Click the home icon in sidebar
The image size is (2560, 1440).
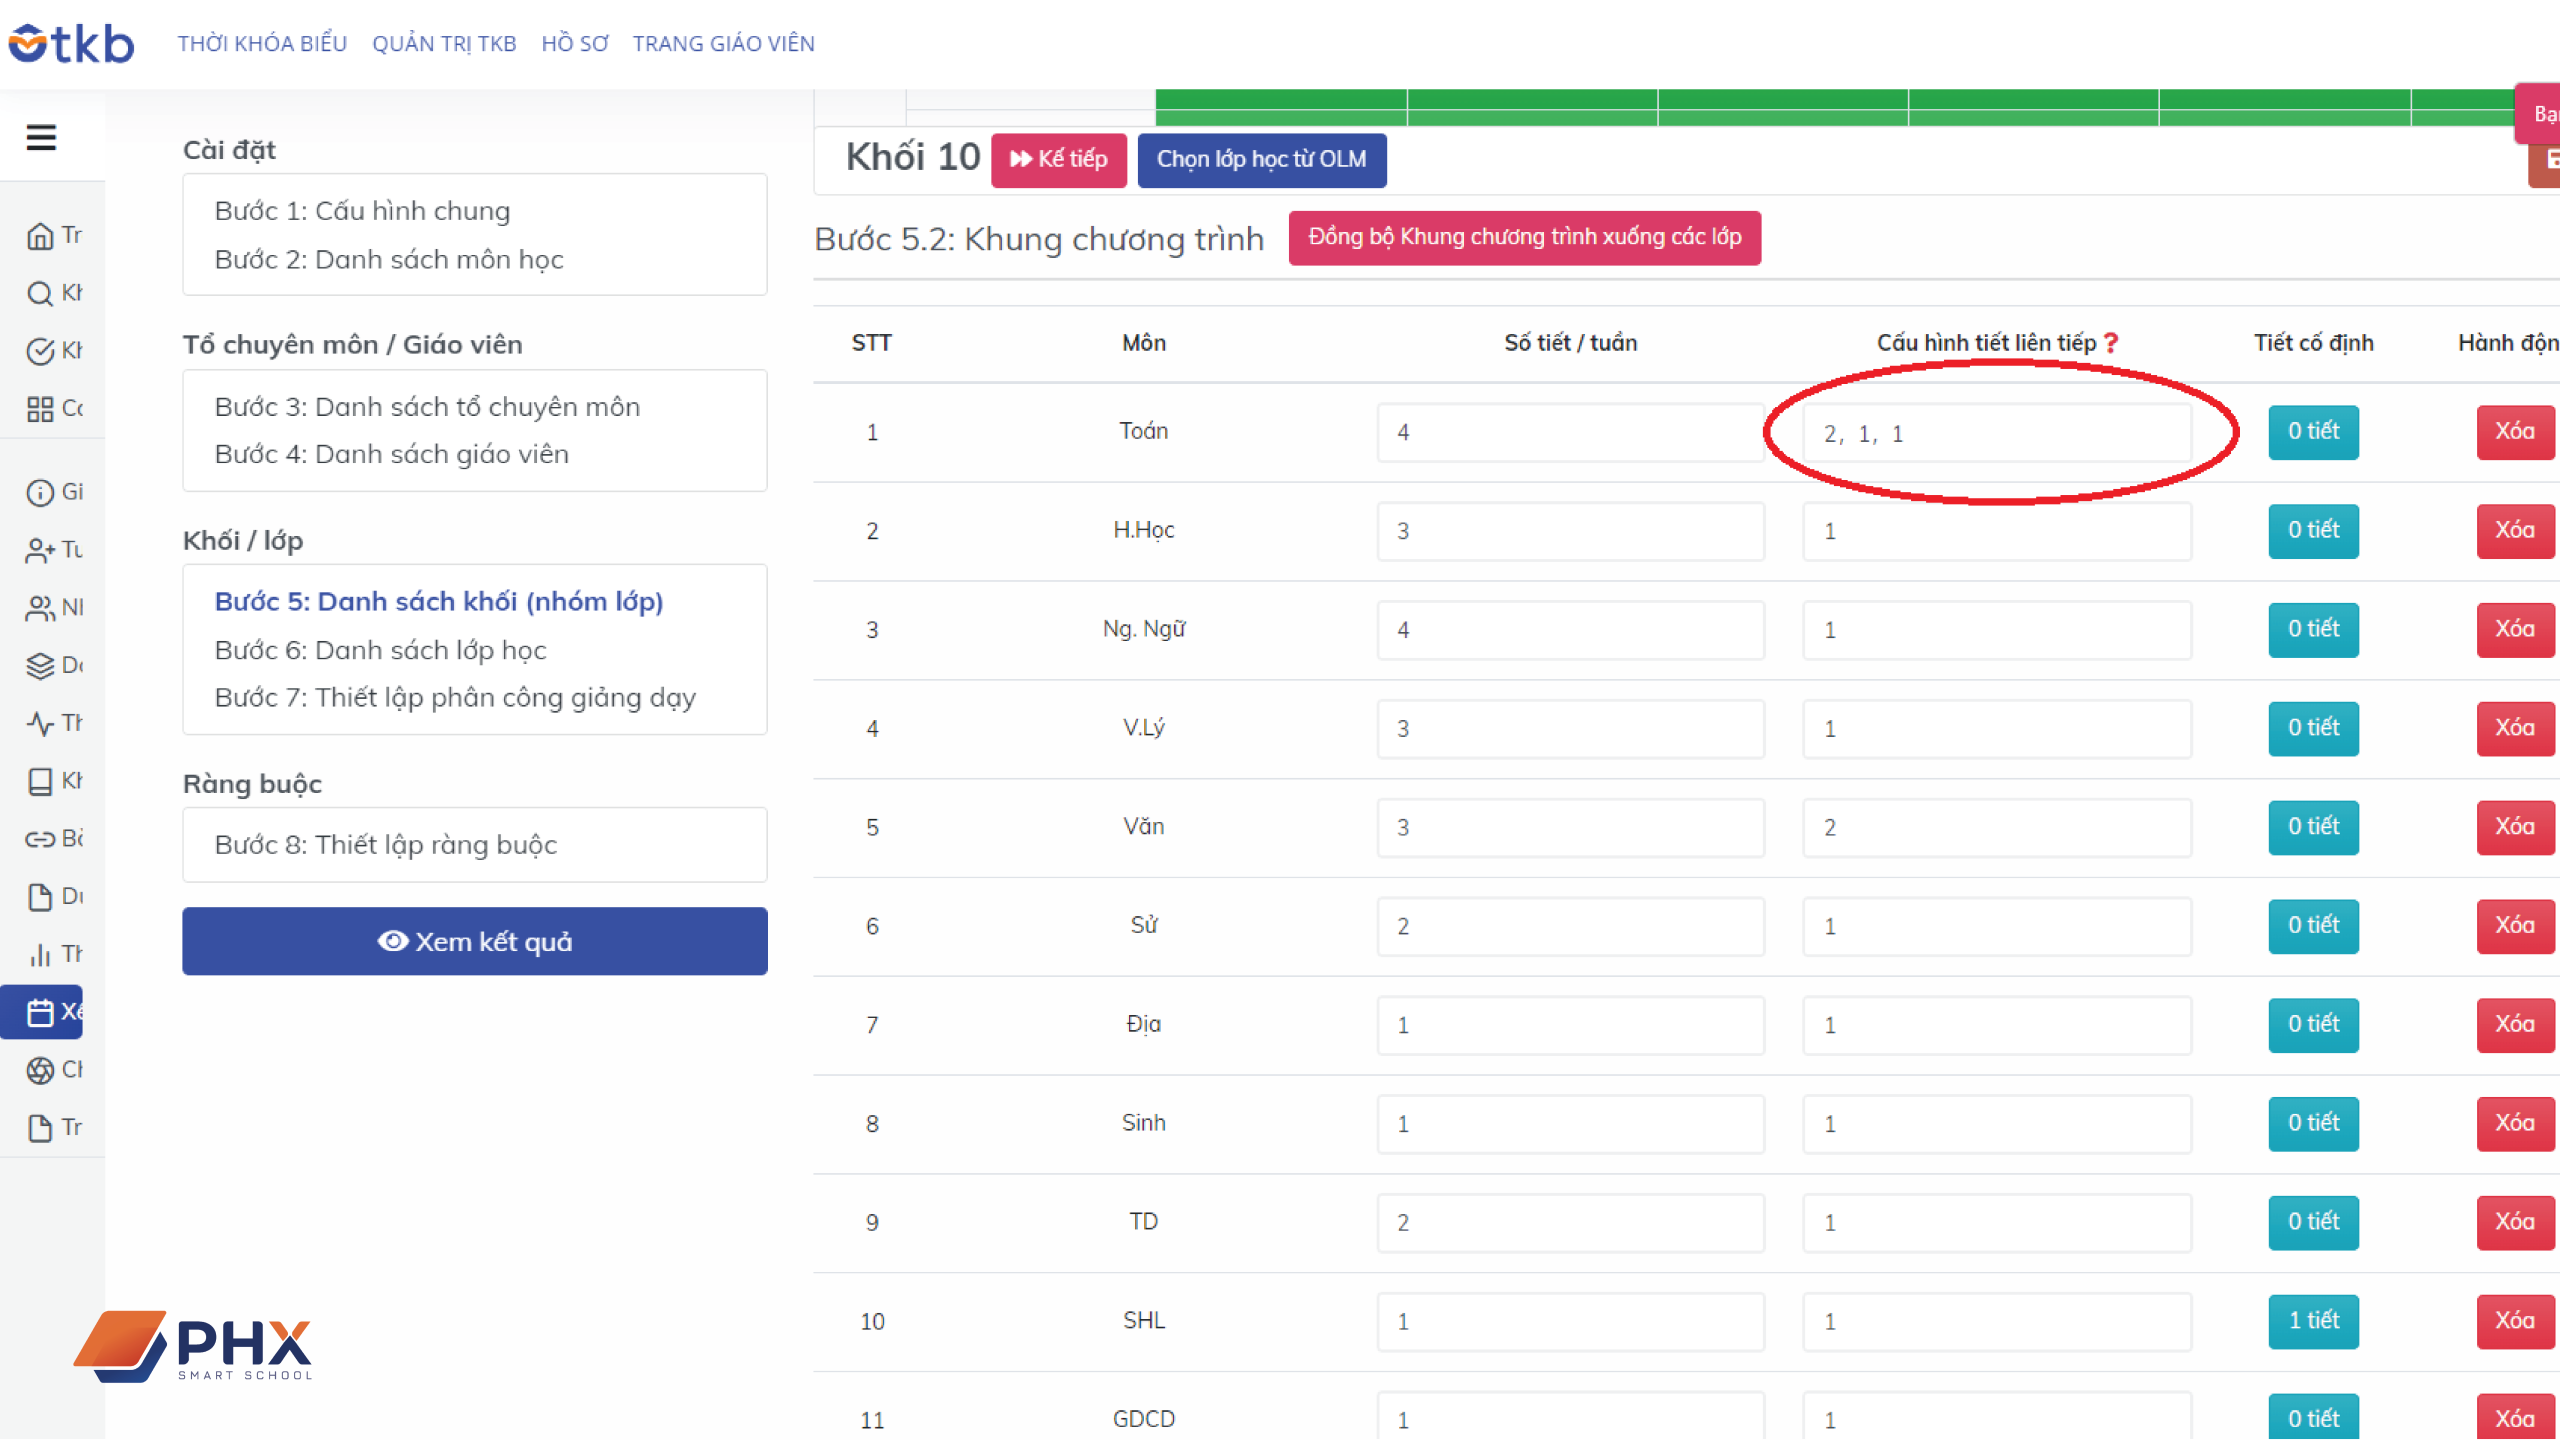(x=40, y=236)
